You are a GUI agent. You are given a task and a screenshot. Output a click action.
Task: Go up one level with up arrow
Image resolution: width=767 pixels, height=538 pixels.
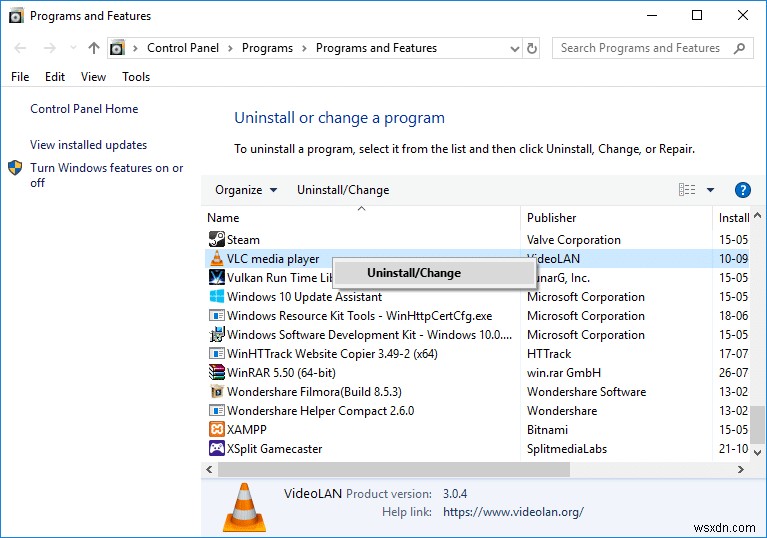click(93, 48)
